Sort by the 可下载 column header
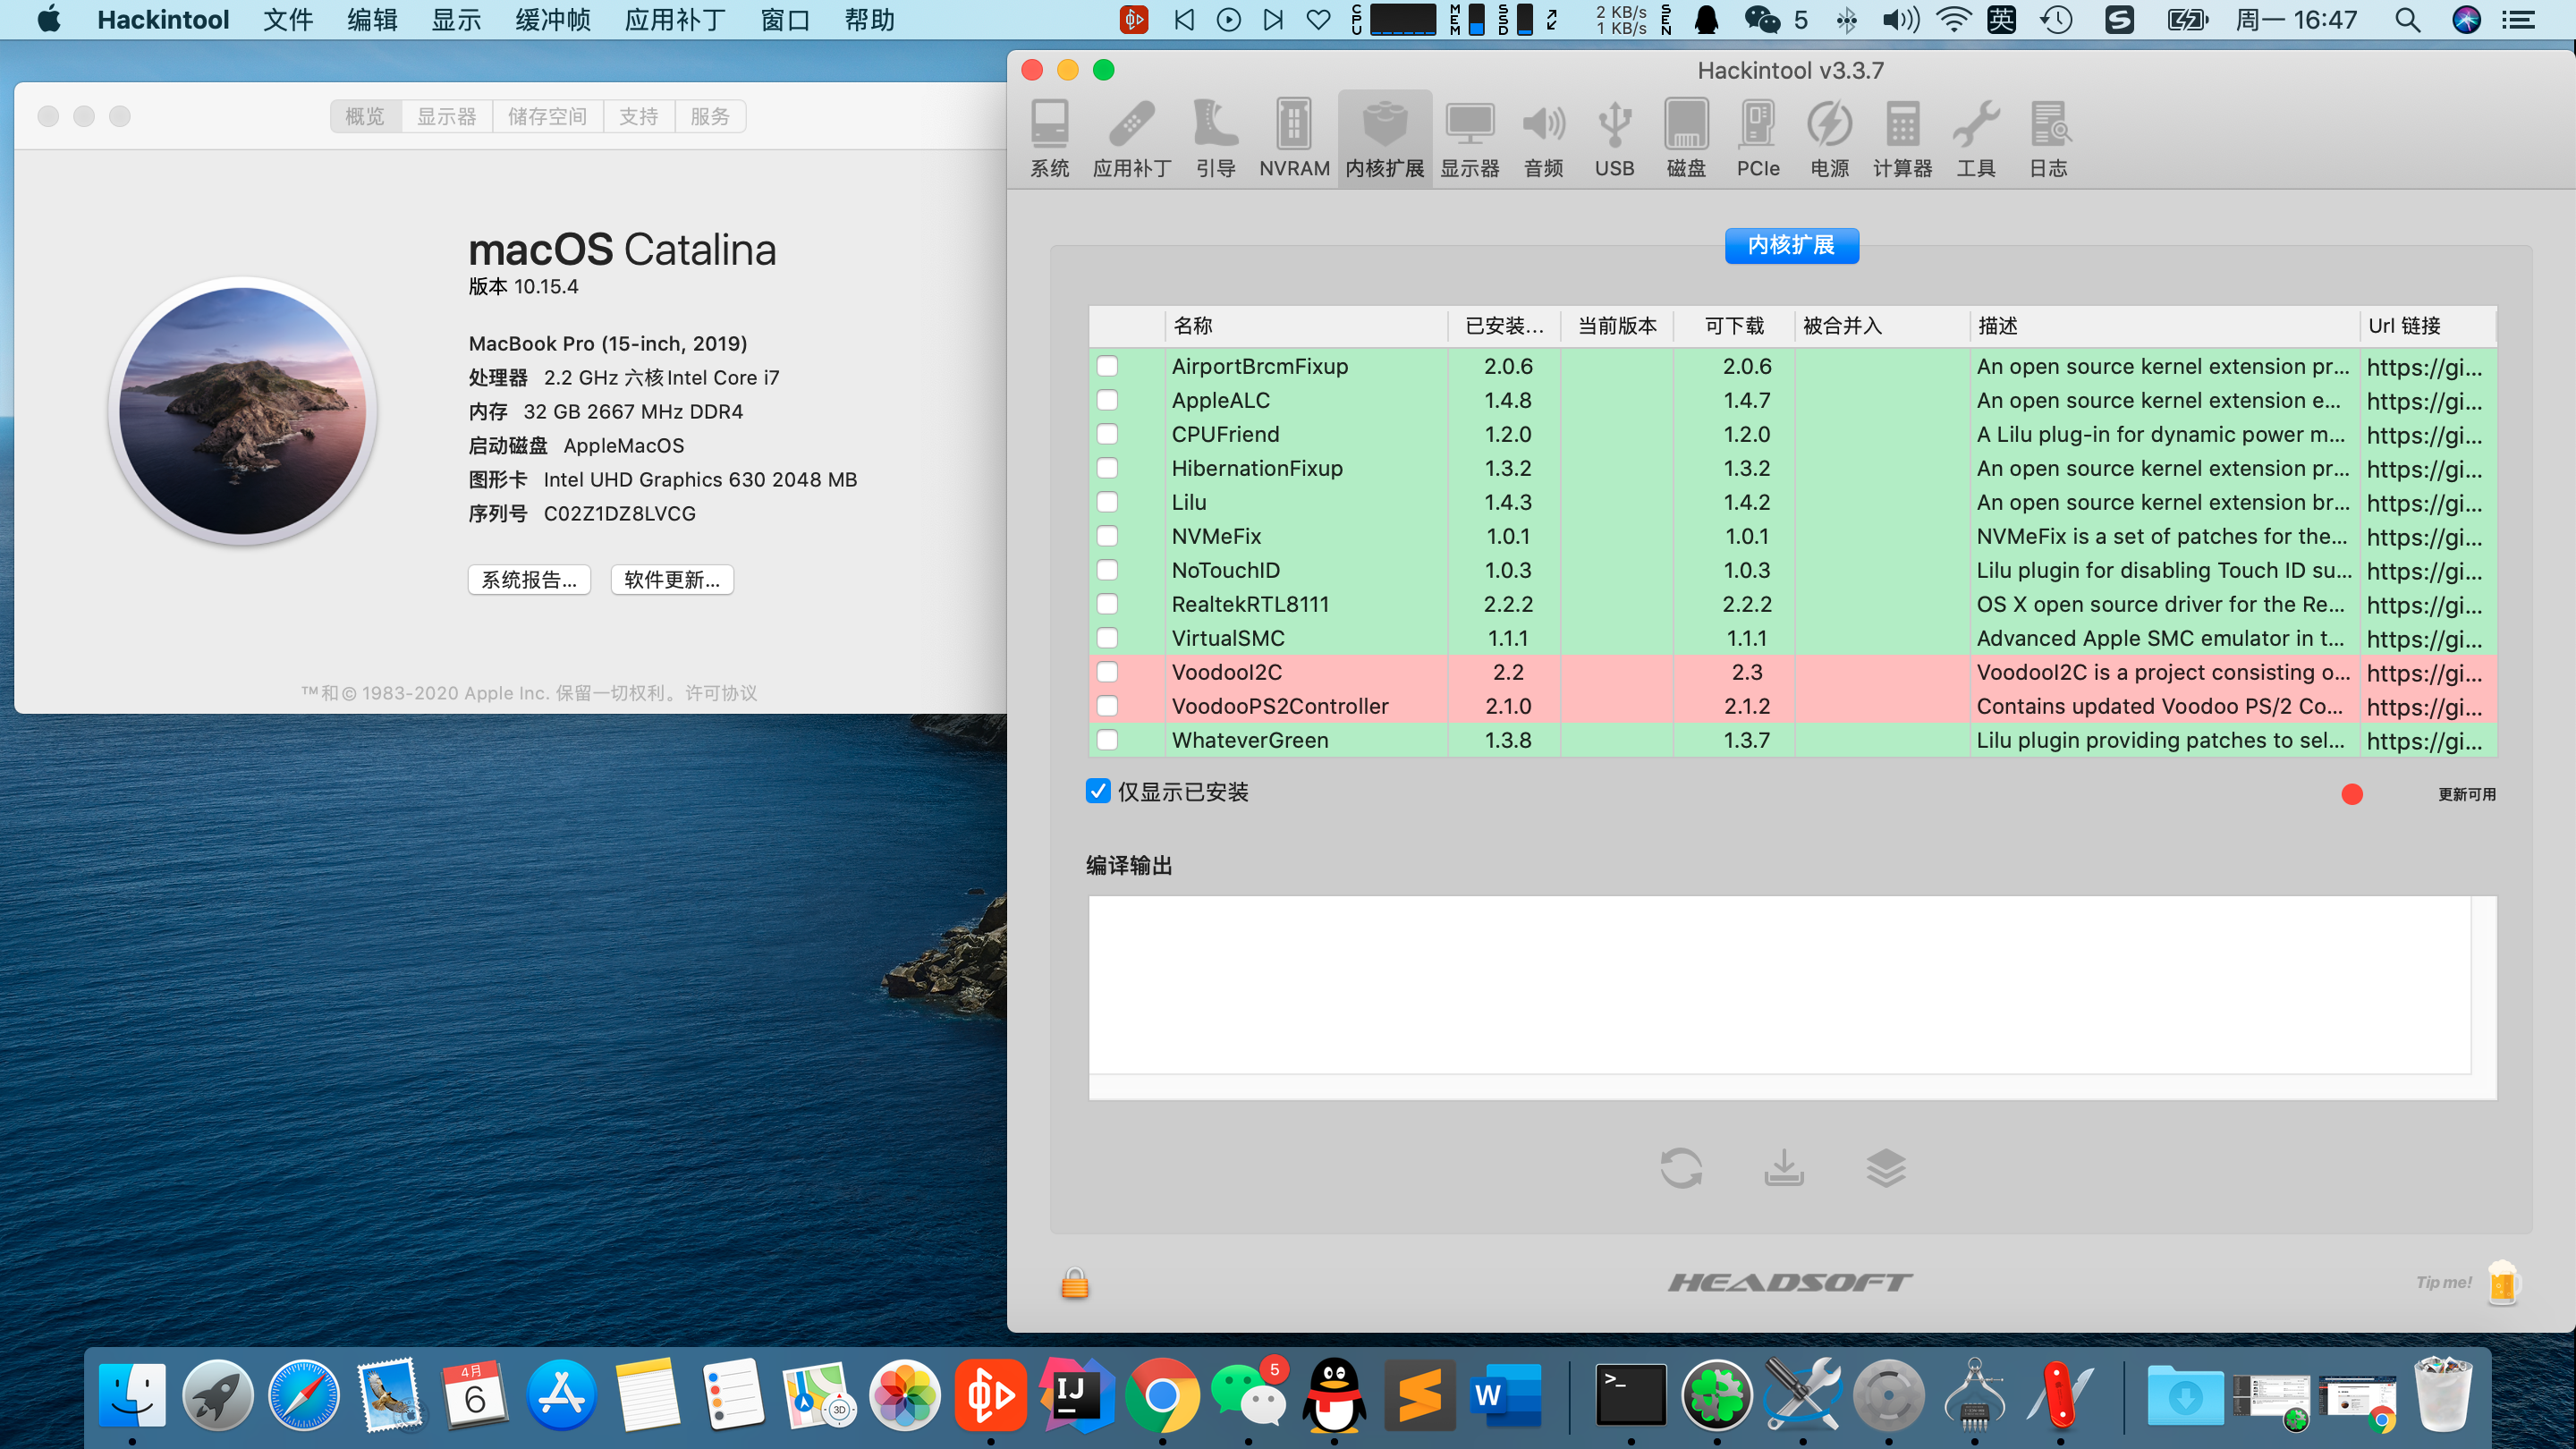2576x1449 pixels. pos(1733,326)
